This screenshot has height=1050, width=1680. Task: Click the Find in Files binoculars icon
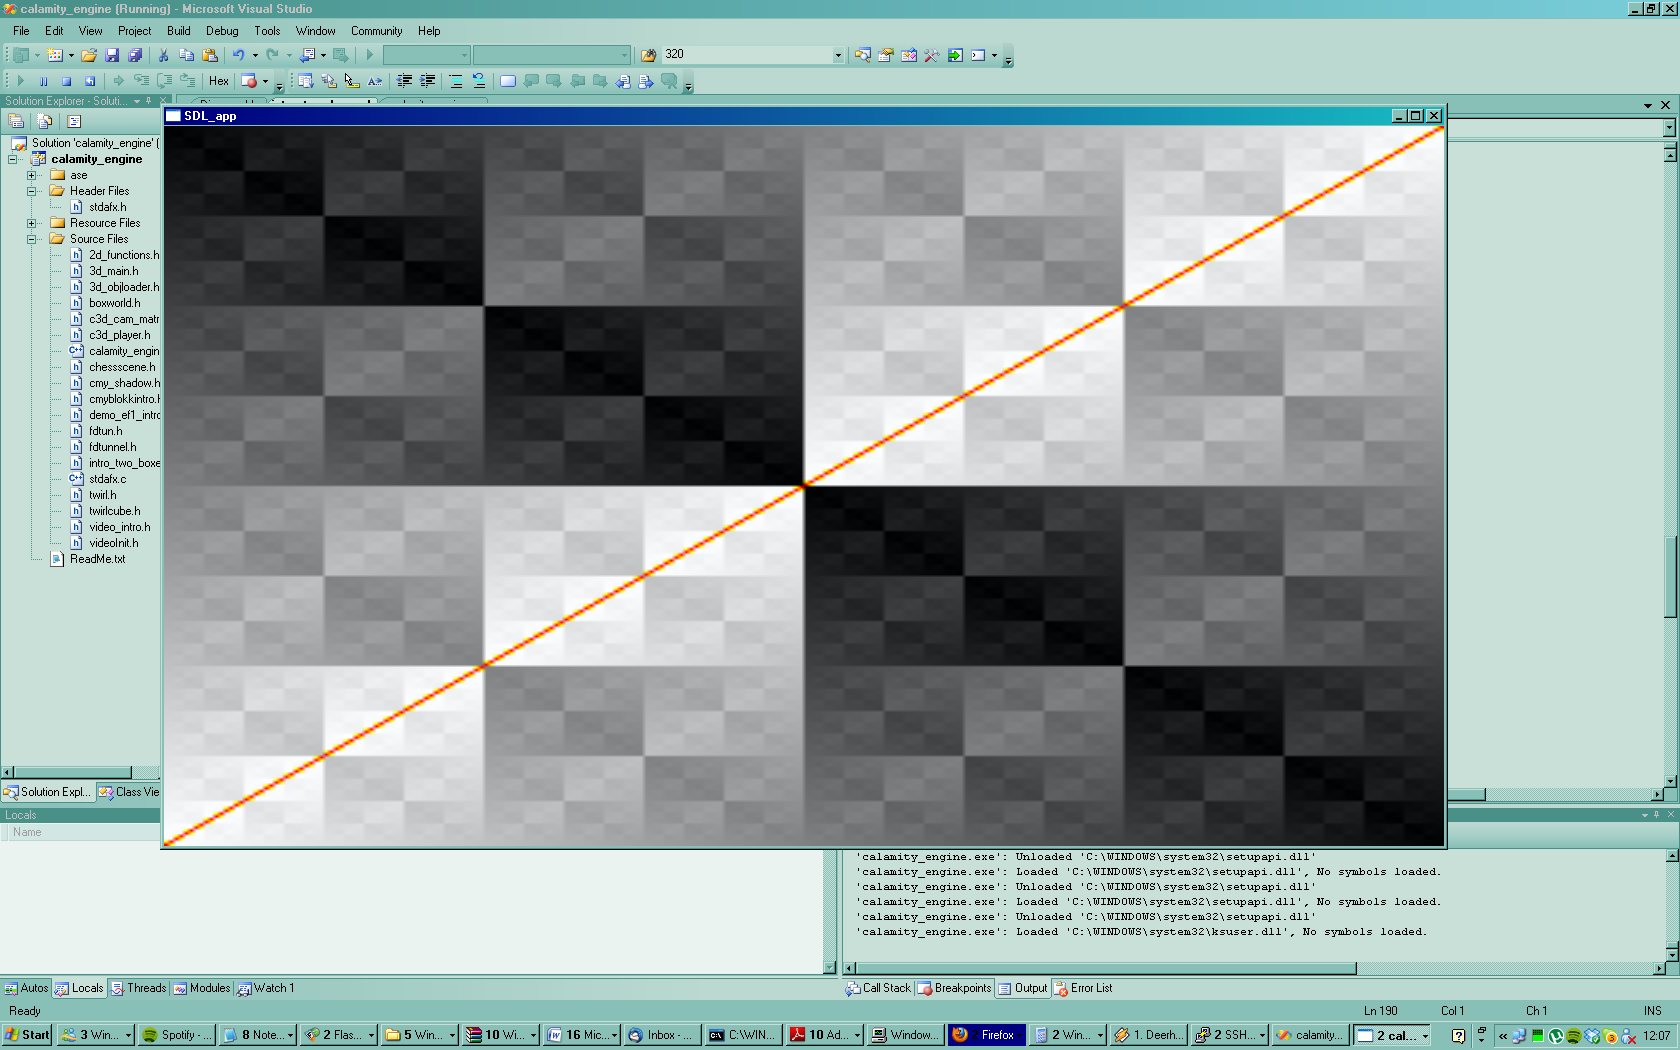648,55
